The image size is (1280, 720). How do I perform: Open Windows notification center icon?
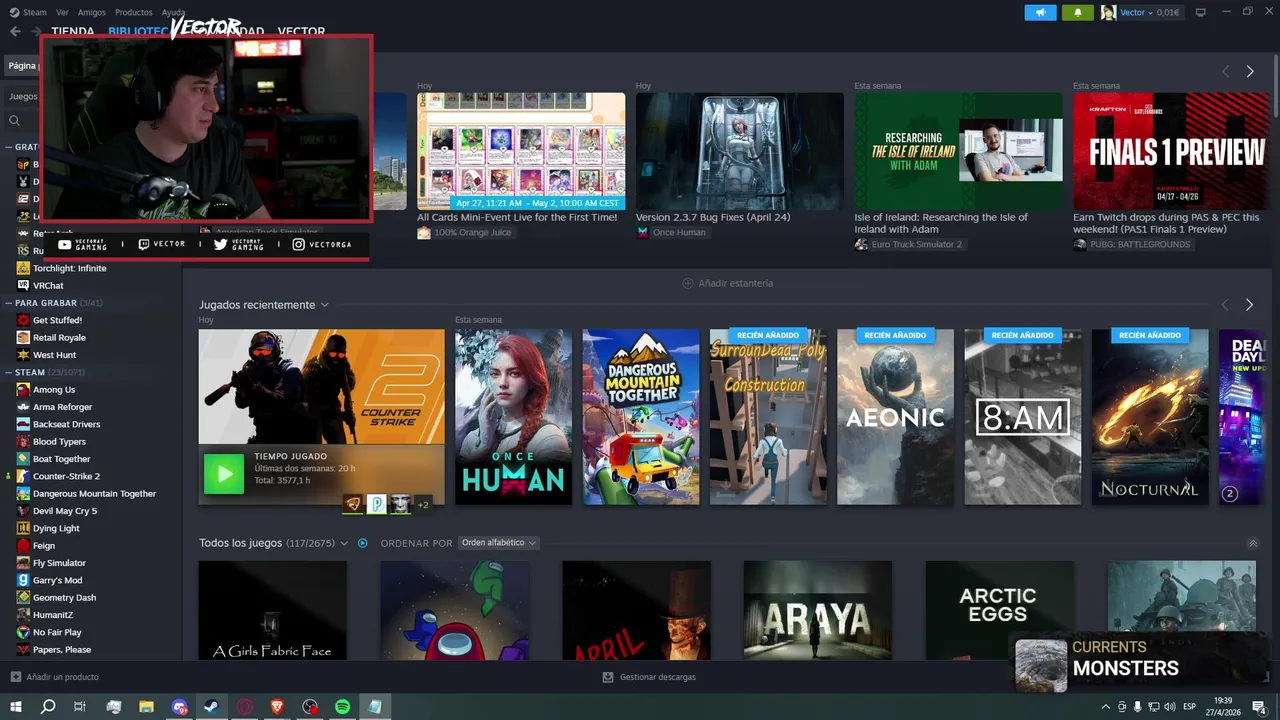[1259, 707]
